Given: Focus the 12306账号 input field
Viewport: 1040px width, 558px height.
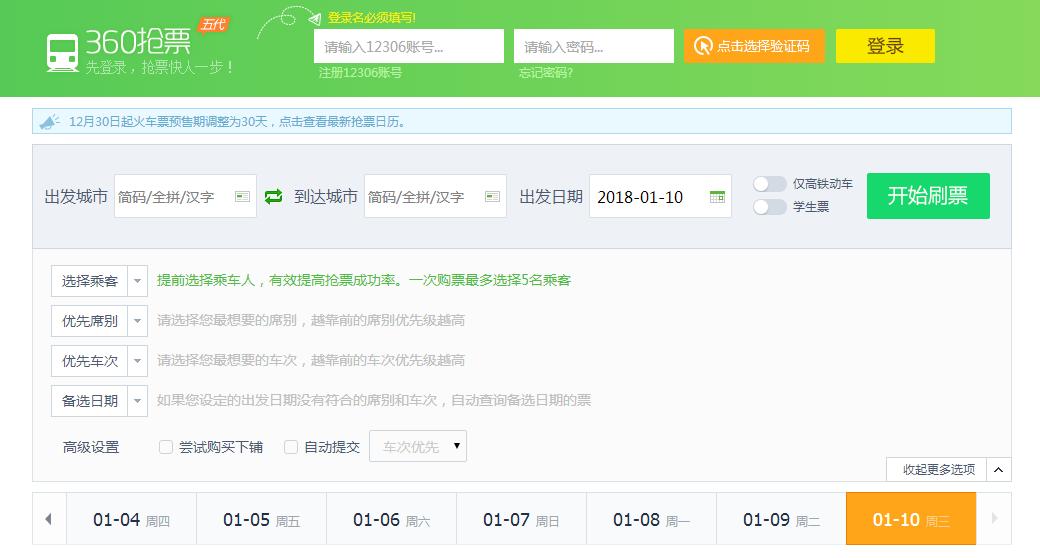Looking at the screenshot, I should [409, 46].
